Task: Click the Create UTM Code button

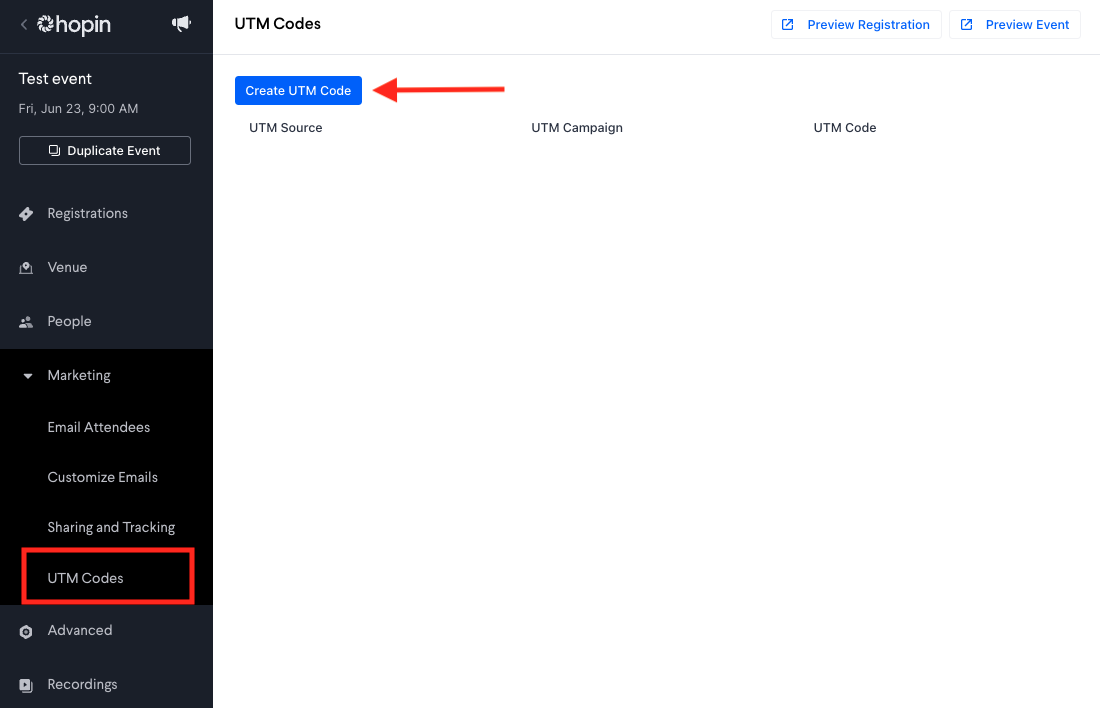Action: point(298,91)
